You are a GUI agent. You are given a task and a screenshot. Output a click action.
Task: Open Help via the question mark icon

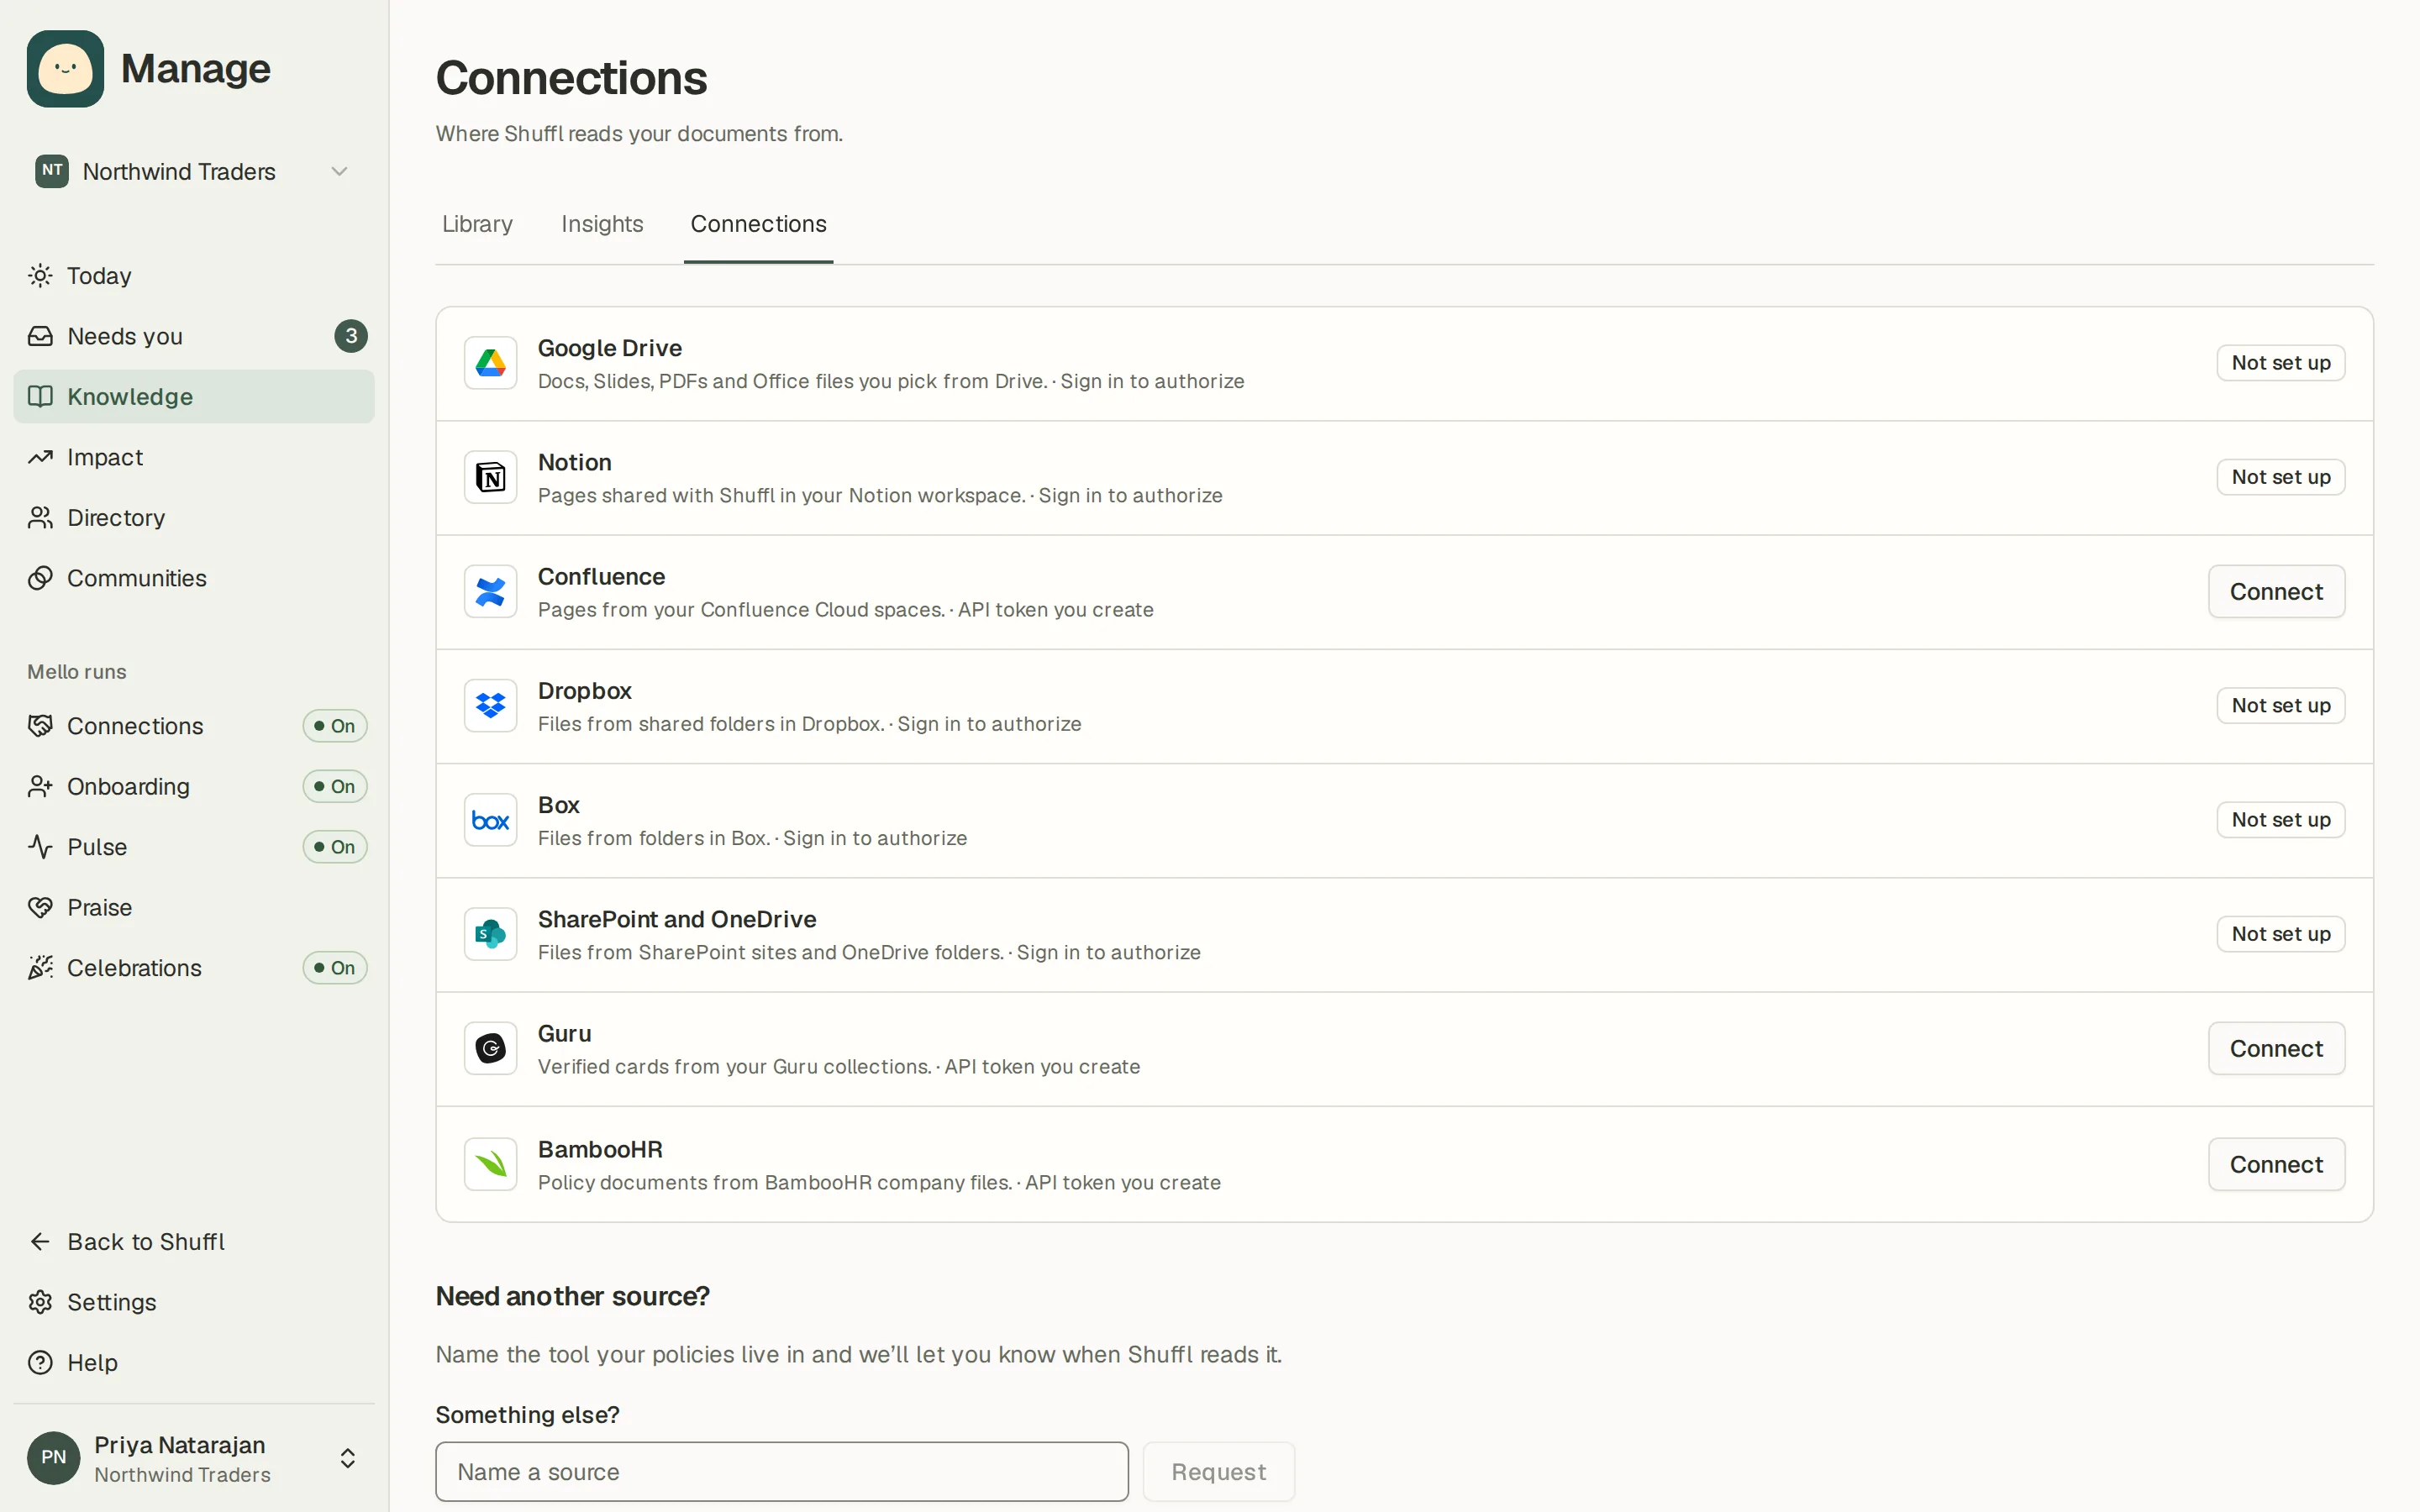click(x=40, y=1362)
